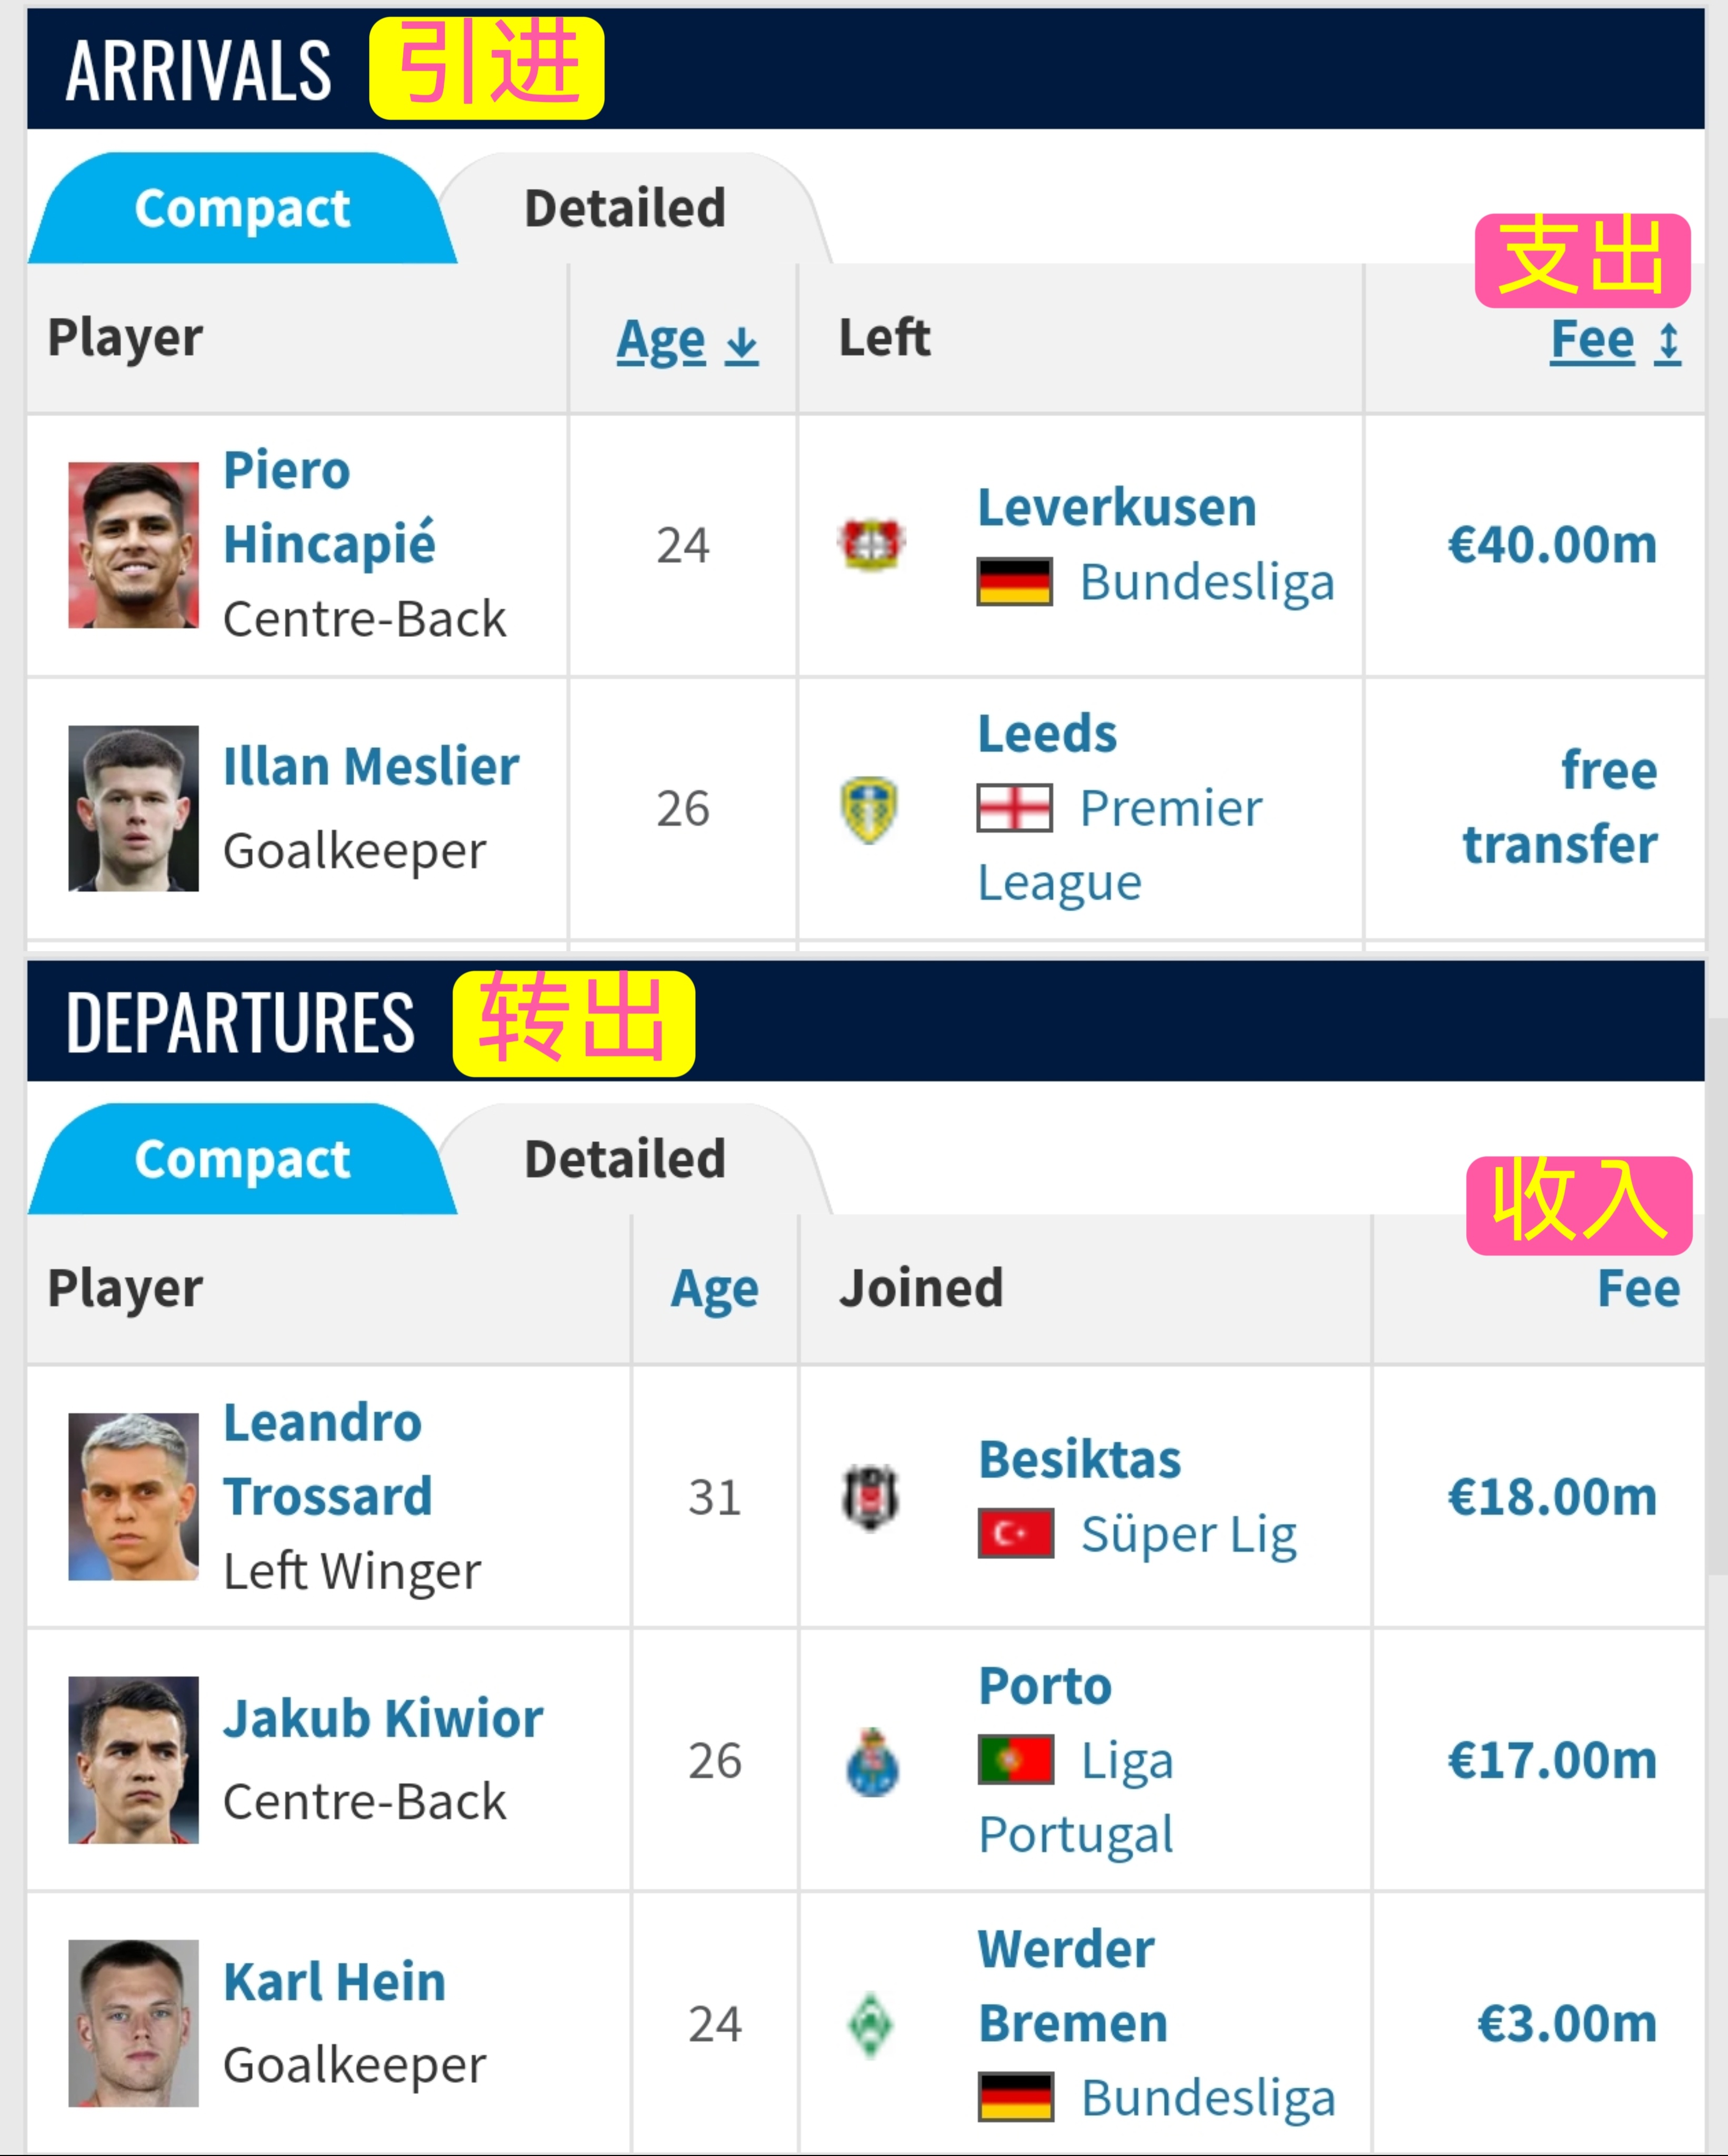
Task: Sort arrivals by Age column
Action: click(687, 340)
